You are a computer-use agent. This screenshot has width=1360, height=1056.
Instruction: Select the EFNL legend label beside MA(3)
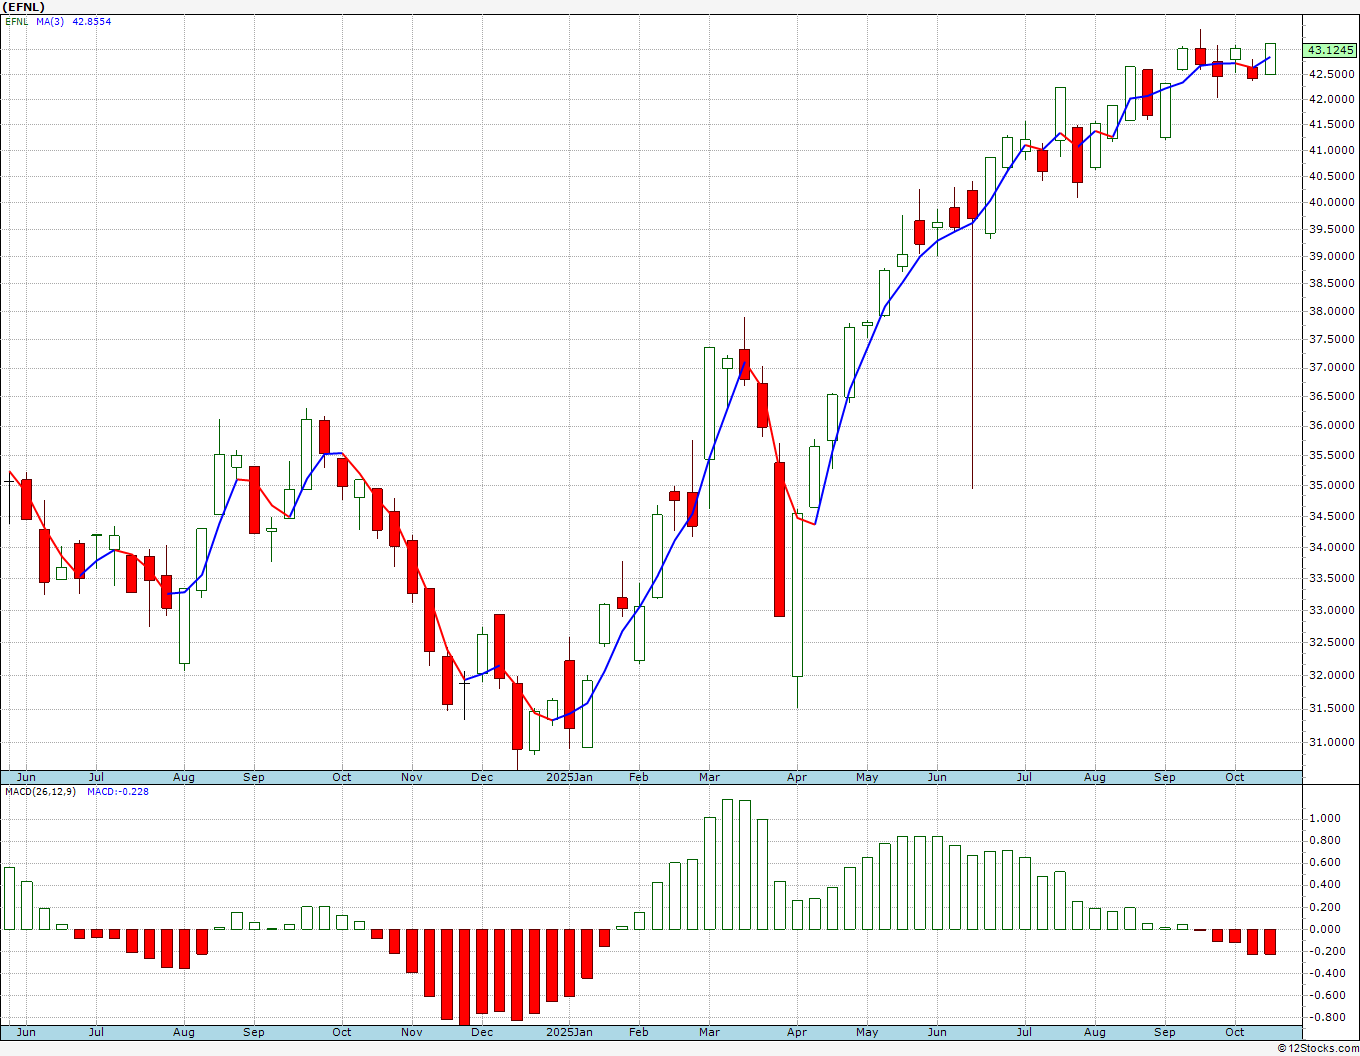(x=17, y=21)
